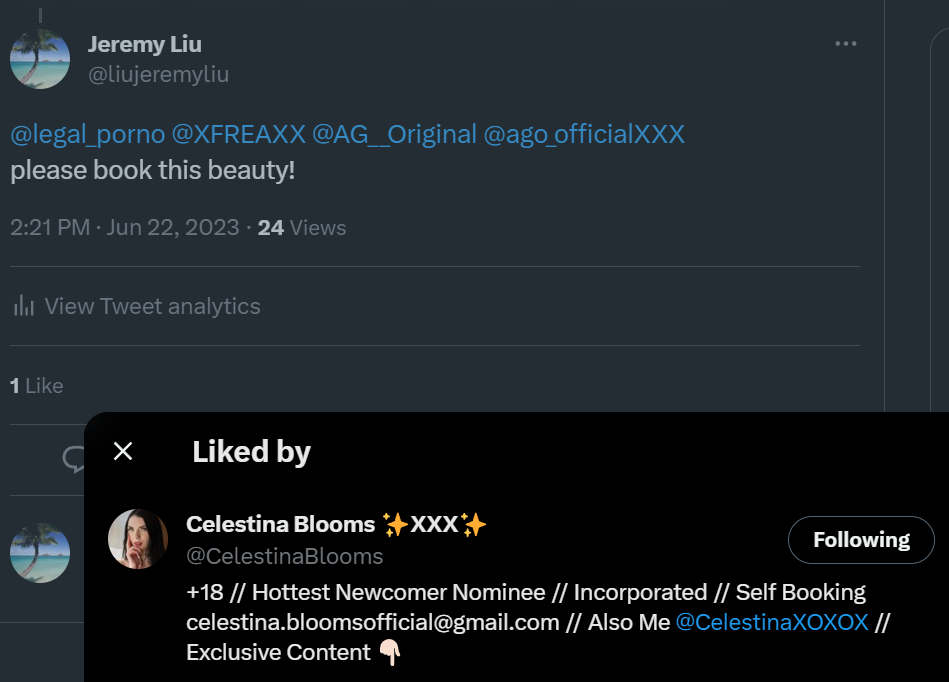This screenshot has width=949, height=682.
Task: Close the Liked by dialog
Action: (123, 452)
